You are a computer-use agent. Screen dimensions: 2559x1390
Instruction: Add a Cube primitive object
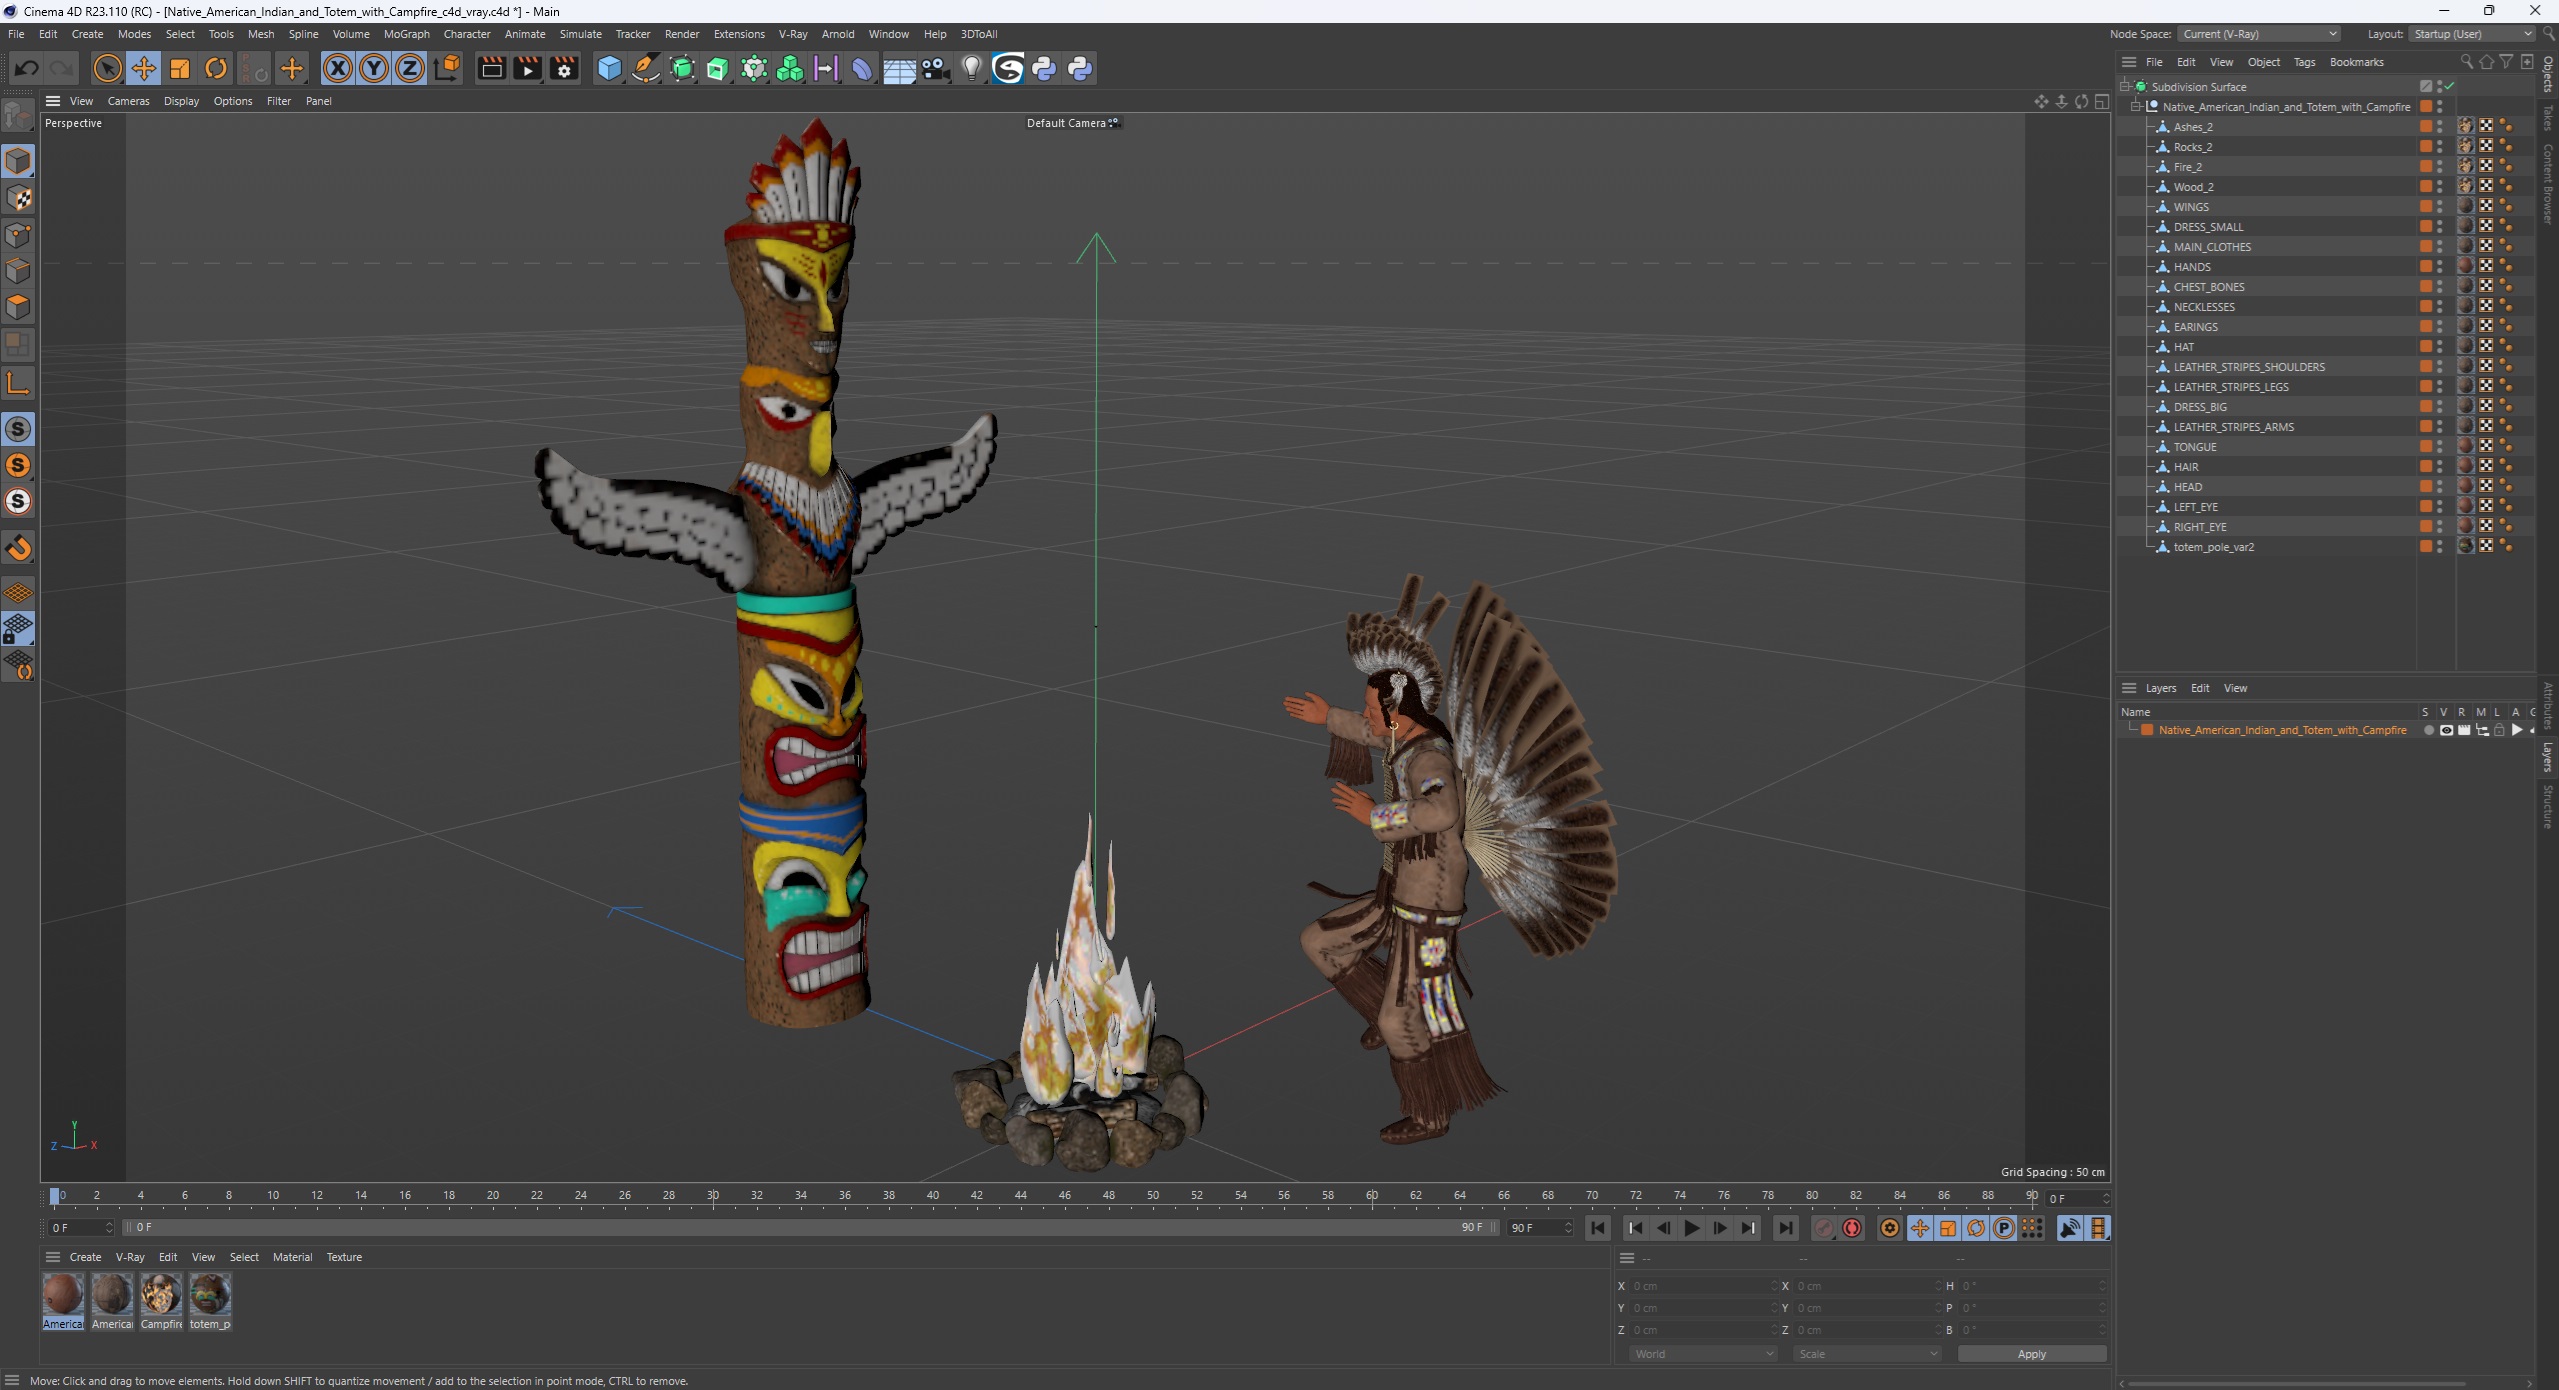click(608, 68)
